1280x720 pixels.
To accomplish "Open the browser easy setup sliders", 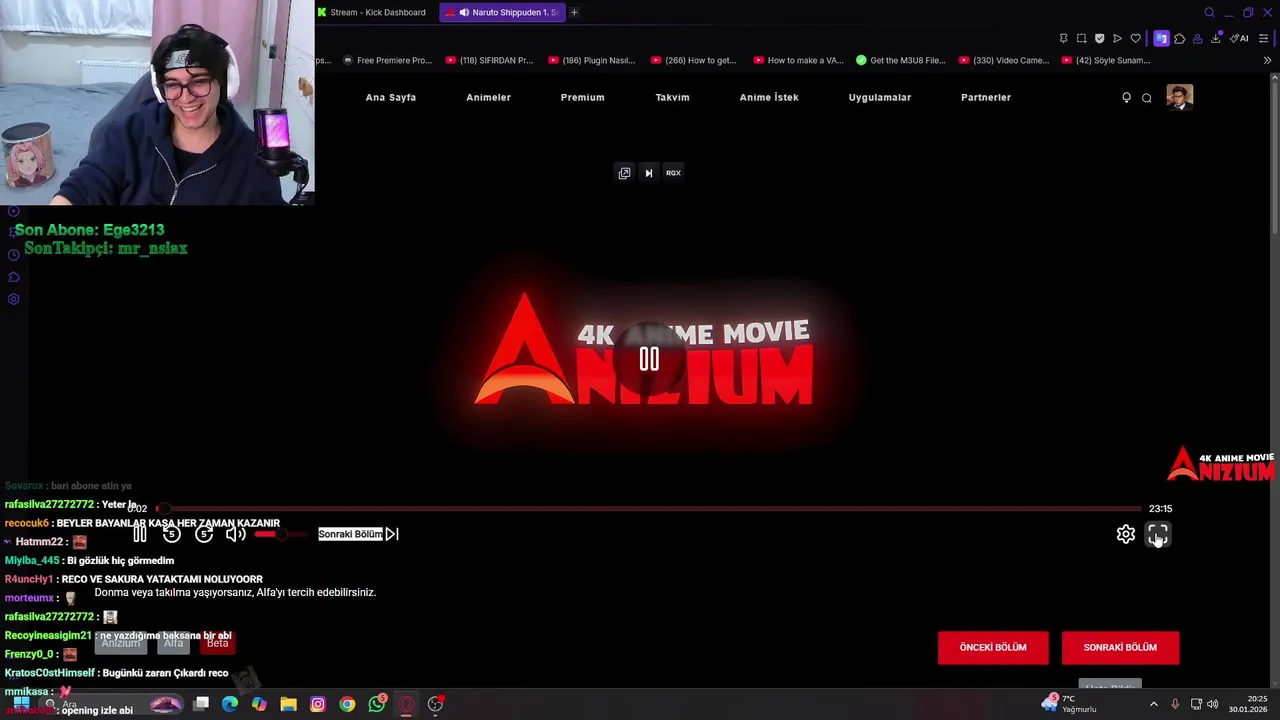I will point(1264,38).
